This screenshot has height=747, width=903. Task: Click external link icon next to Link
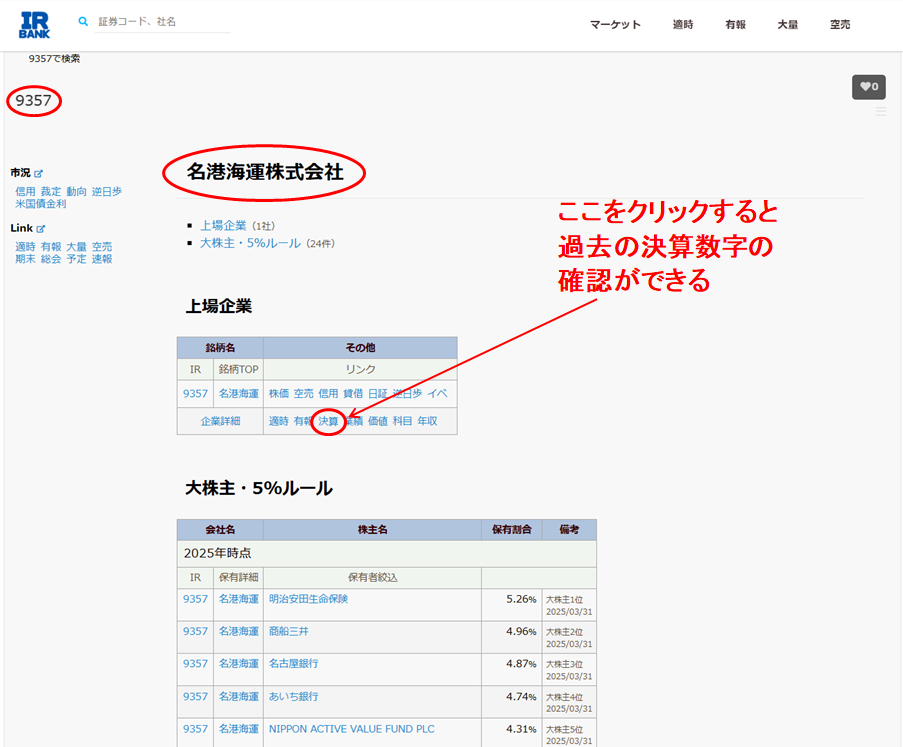coord(41,229)
